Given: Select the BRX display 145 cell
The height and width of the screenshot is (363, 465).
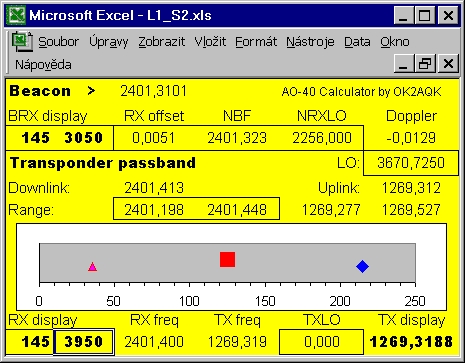Looking at the screenshot, I should point(35,138).
